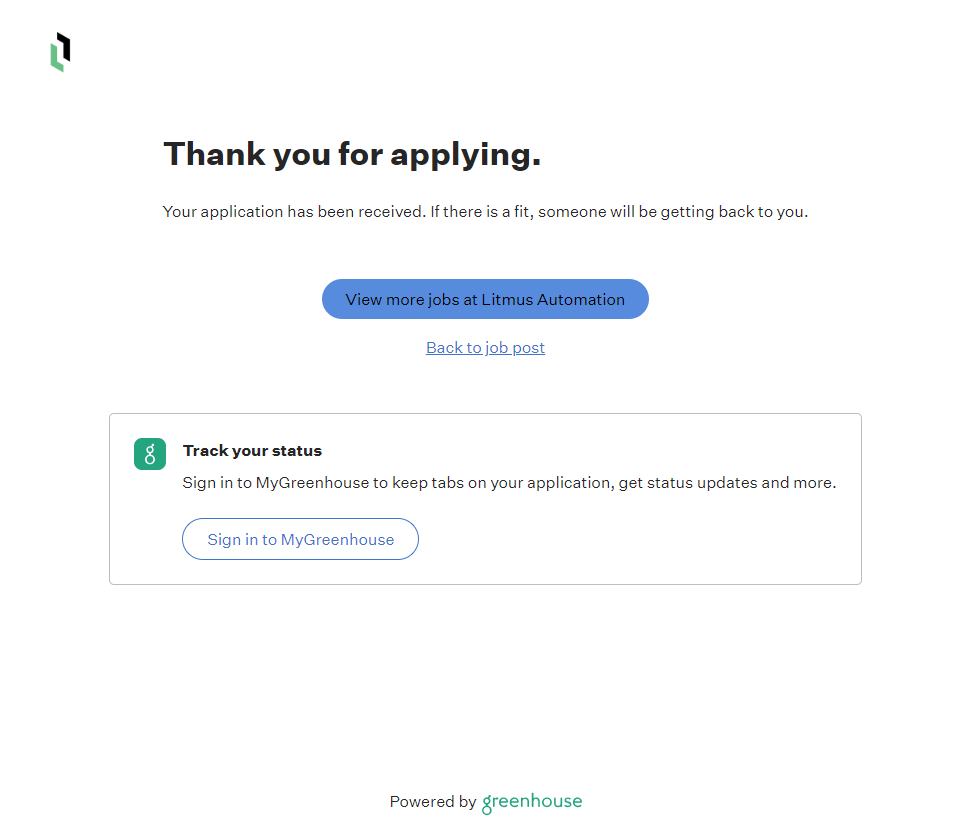Click the greenhouse wordmark logo in footer

[532, 802]
